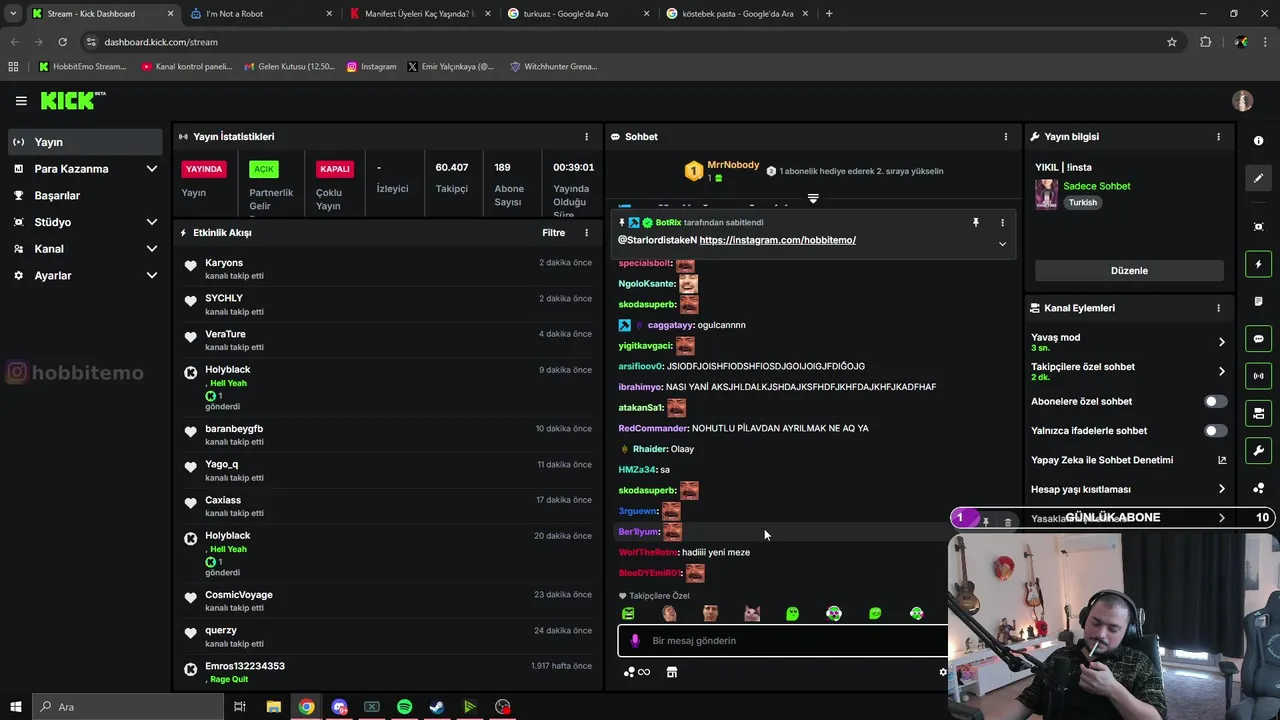
Task: Open Sohbet panel three-dot menu
Action: click(x=1006, y=137)
